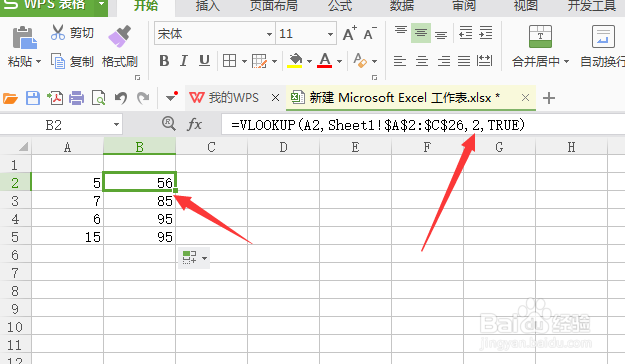The image size is (625, 364).
Task: Click distributed alignment icon
Action: 484,61
